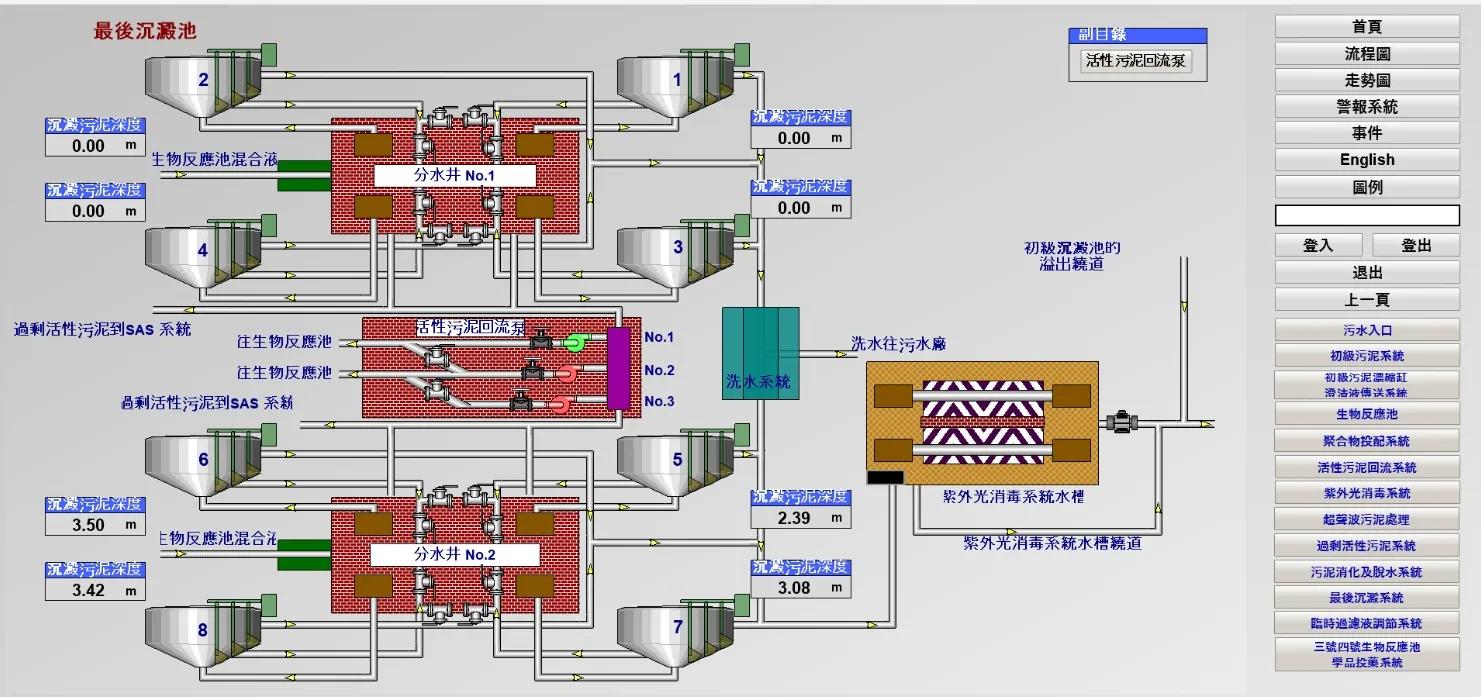
Task: Click the 洗水往污水廠 label
Action: coord(898,343)
